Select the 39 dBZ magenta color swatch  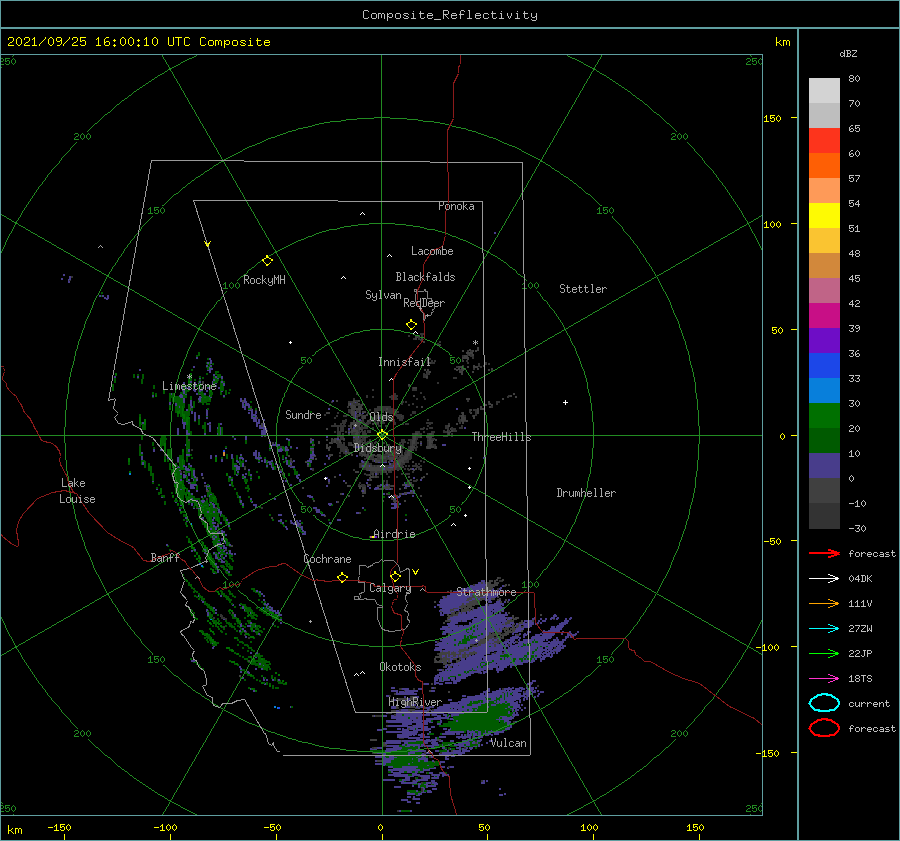click(824, 315)
